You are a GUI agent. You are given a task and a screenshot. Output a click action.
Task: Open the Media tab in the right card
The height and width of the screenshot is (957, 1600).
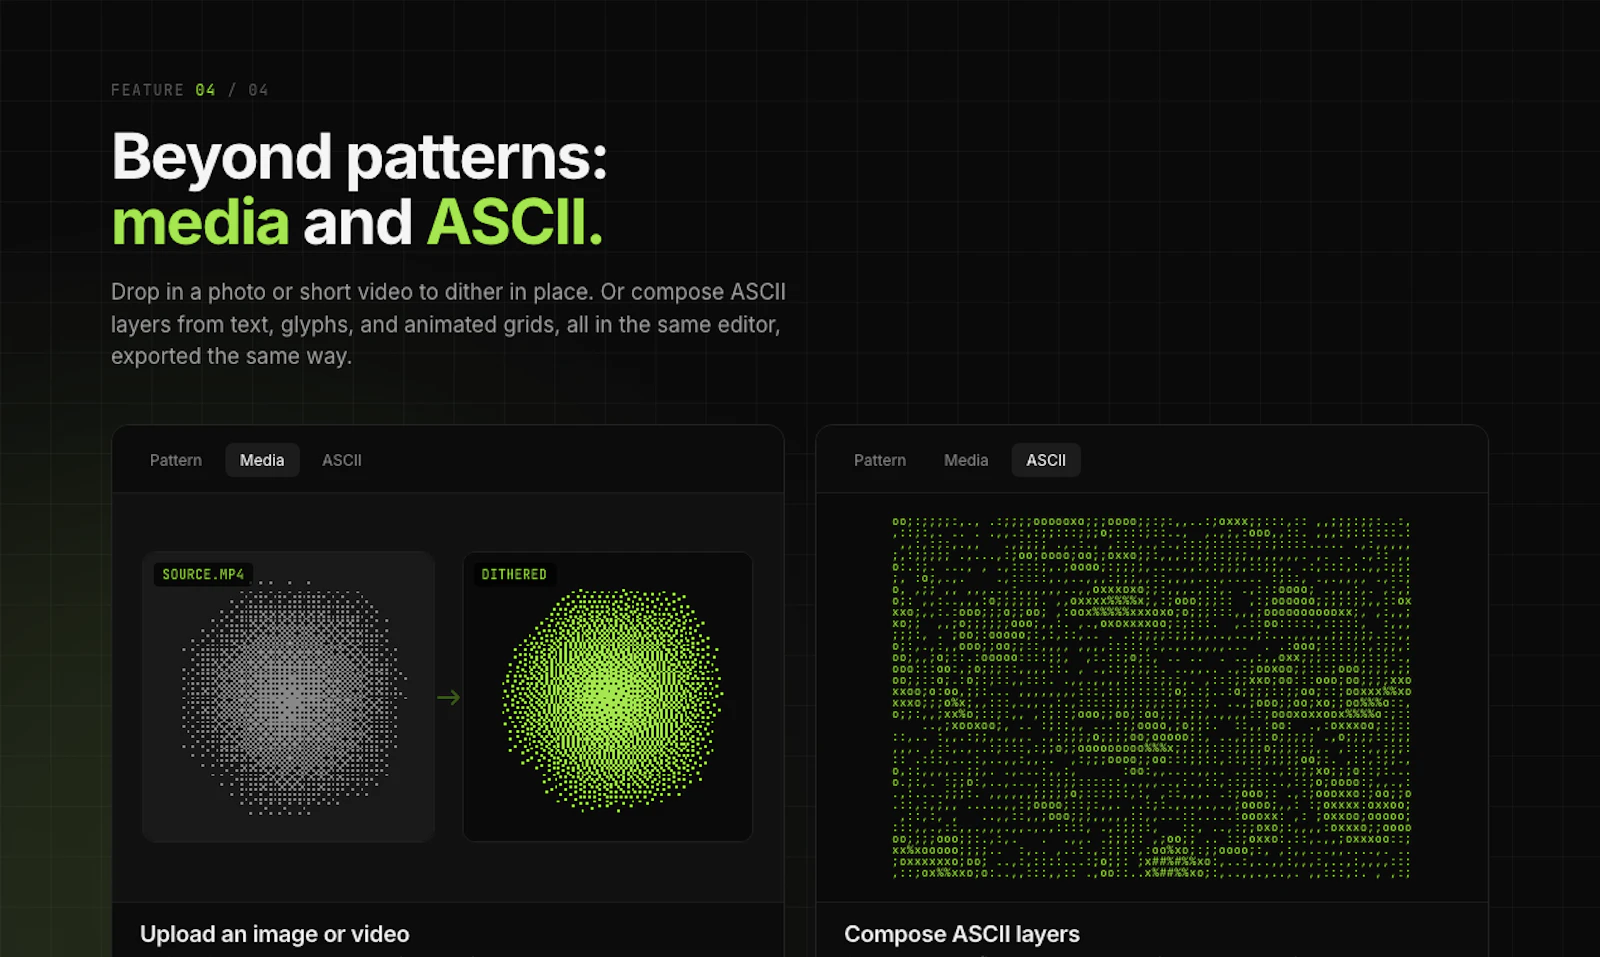click(x=966, y=460)
